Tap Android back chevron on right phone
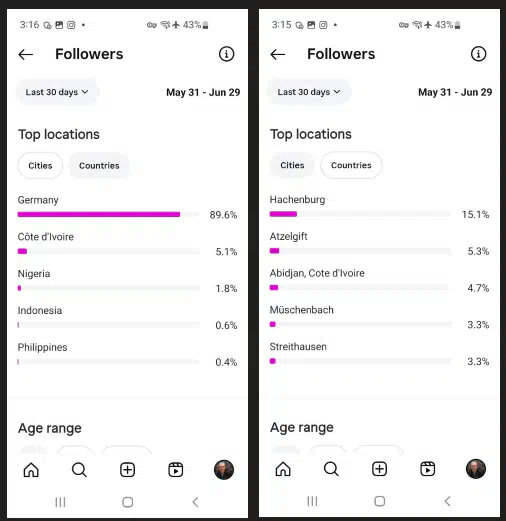 tap(448, 501)
